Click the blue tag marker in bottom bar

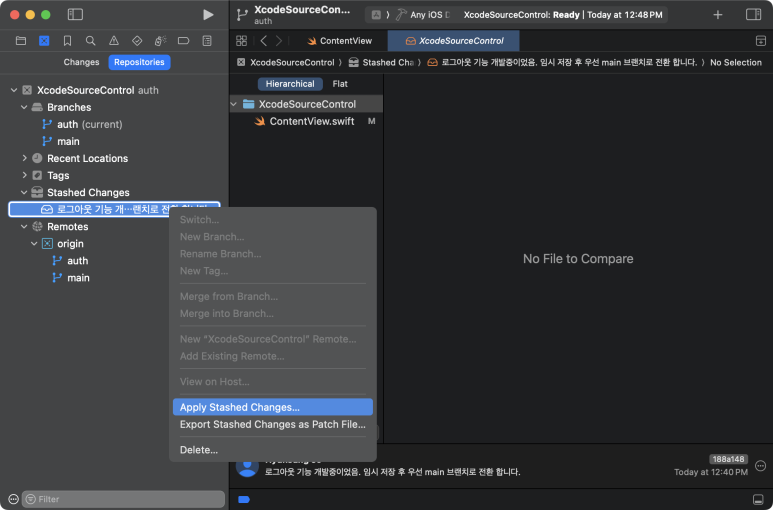coord(244,499)
